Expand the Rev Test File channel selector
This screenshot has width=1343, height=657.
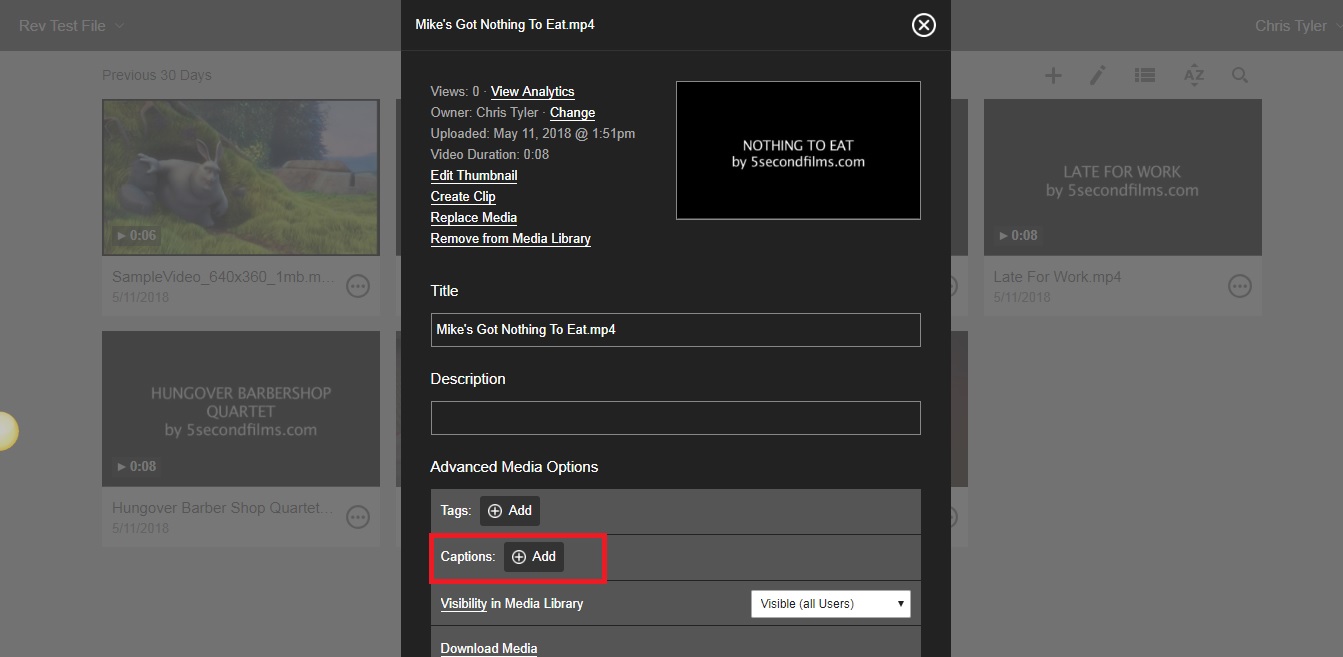tap(71, 25)
